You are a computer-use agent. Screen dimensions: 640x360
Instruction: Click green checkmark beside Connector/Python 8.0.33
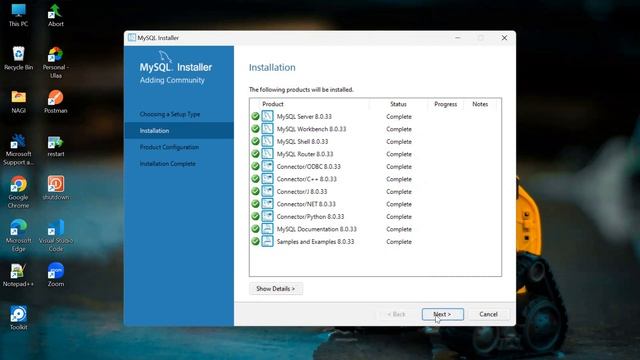pos(256,216)
